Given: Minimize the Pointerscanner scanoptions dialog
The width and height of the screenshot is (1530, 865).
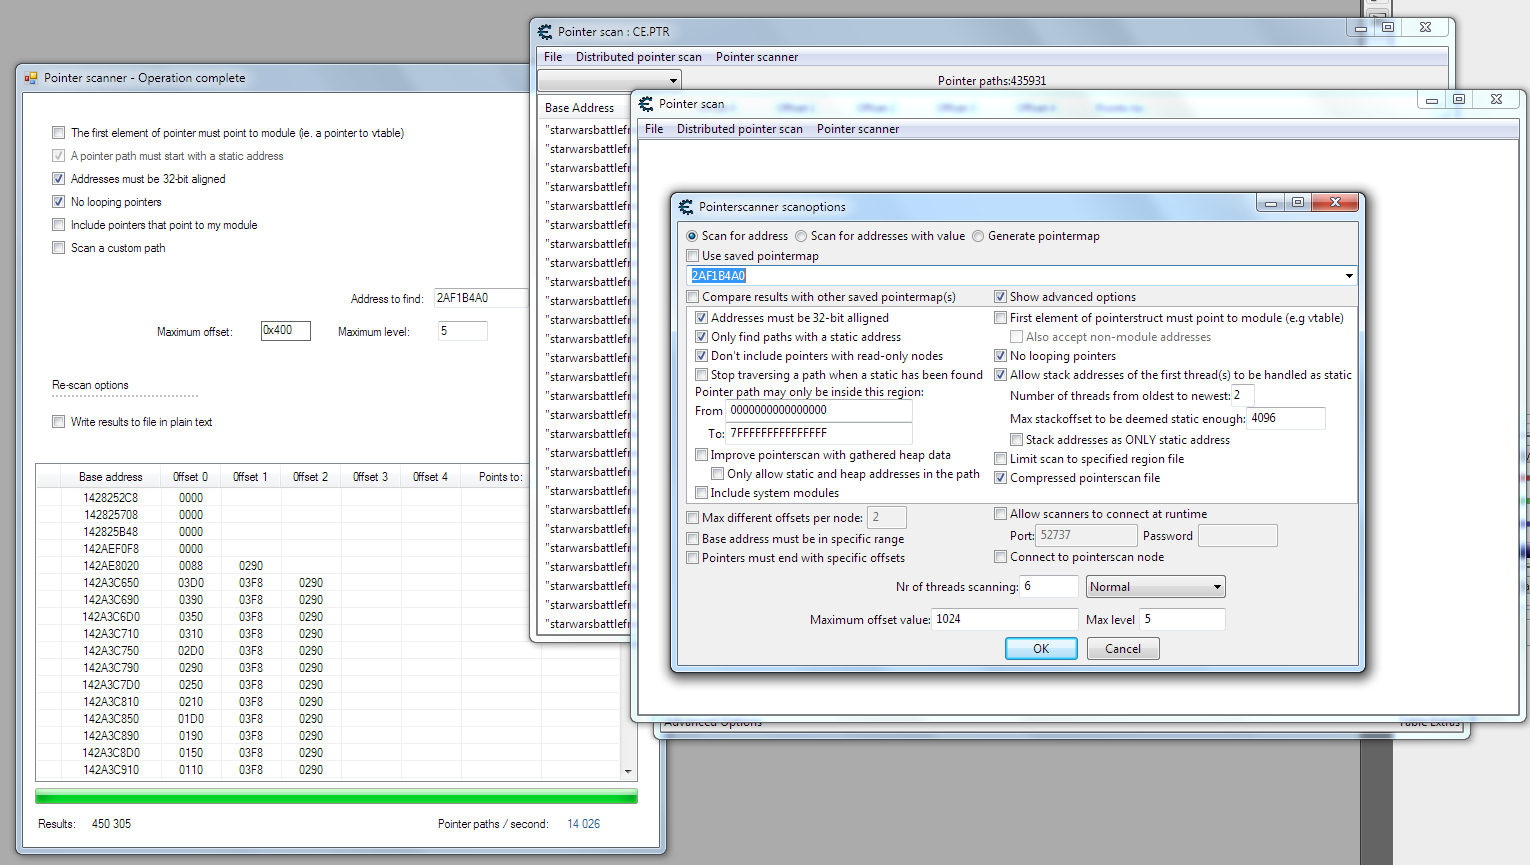Looking at the screenshot, I should (1270, 203).
